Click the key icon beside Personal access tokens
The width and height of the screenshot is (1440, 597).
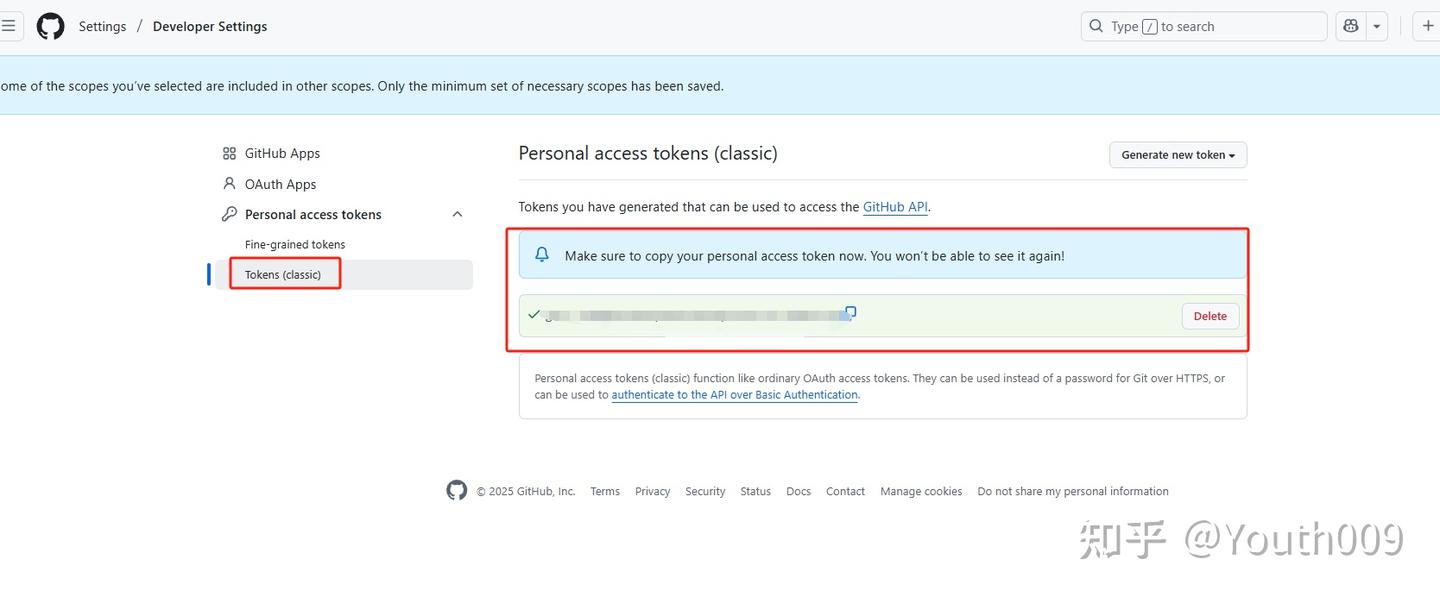(229, 214)
